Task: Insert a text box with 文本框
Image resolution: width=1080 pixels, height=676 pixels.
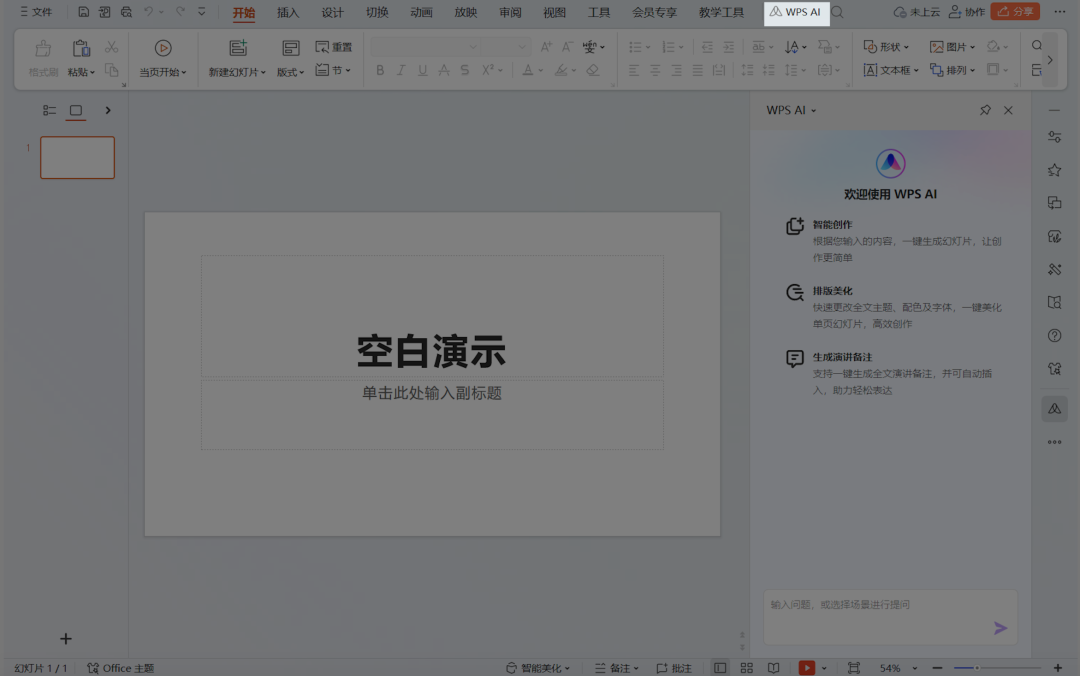Action: (x=886, y=70)
